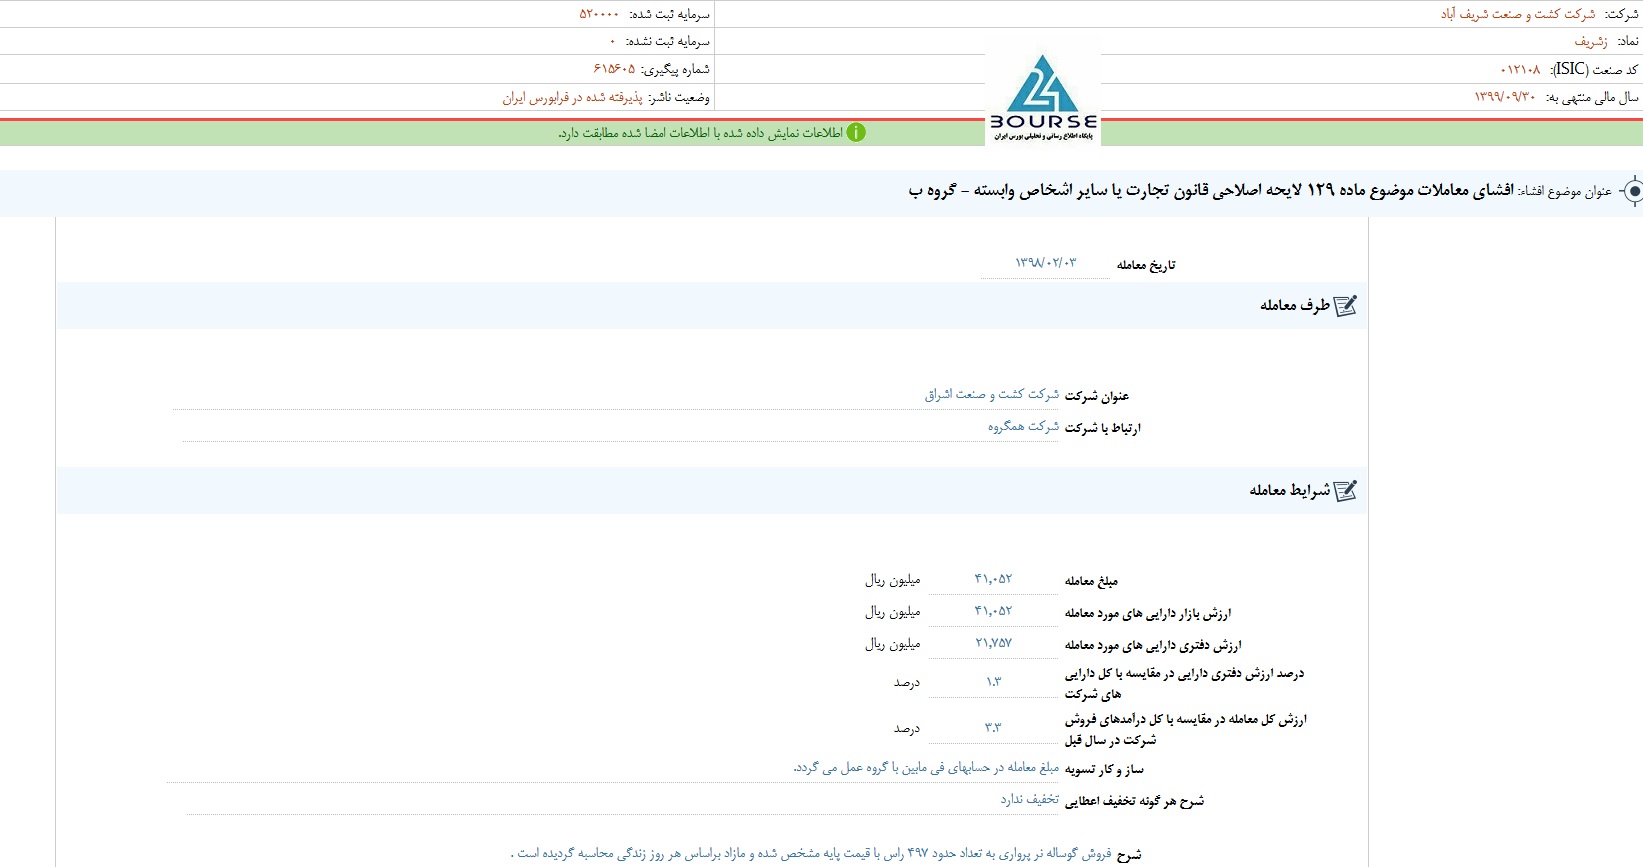This screenshot has width=1643, height=867.
Task: Click the status message اطلاعات نمایش داده شده
Action: point(700,133)
